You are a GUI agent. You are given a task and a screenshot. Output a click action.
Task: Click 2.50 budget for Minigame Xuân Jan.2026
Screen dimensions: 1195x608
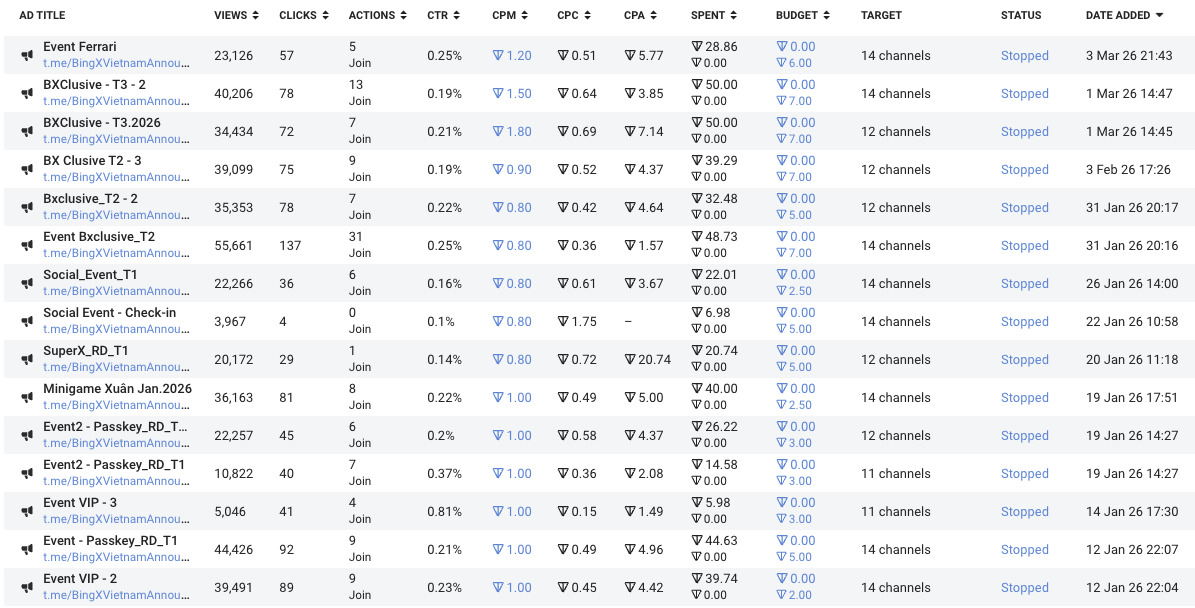coord(794,405)
